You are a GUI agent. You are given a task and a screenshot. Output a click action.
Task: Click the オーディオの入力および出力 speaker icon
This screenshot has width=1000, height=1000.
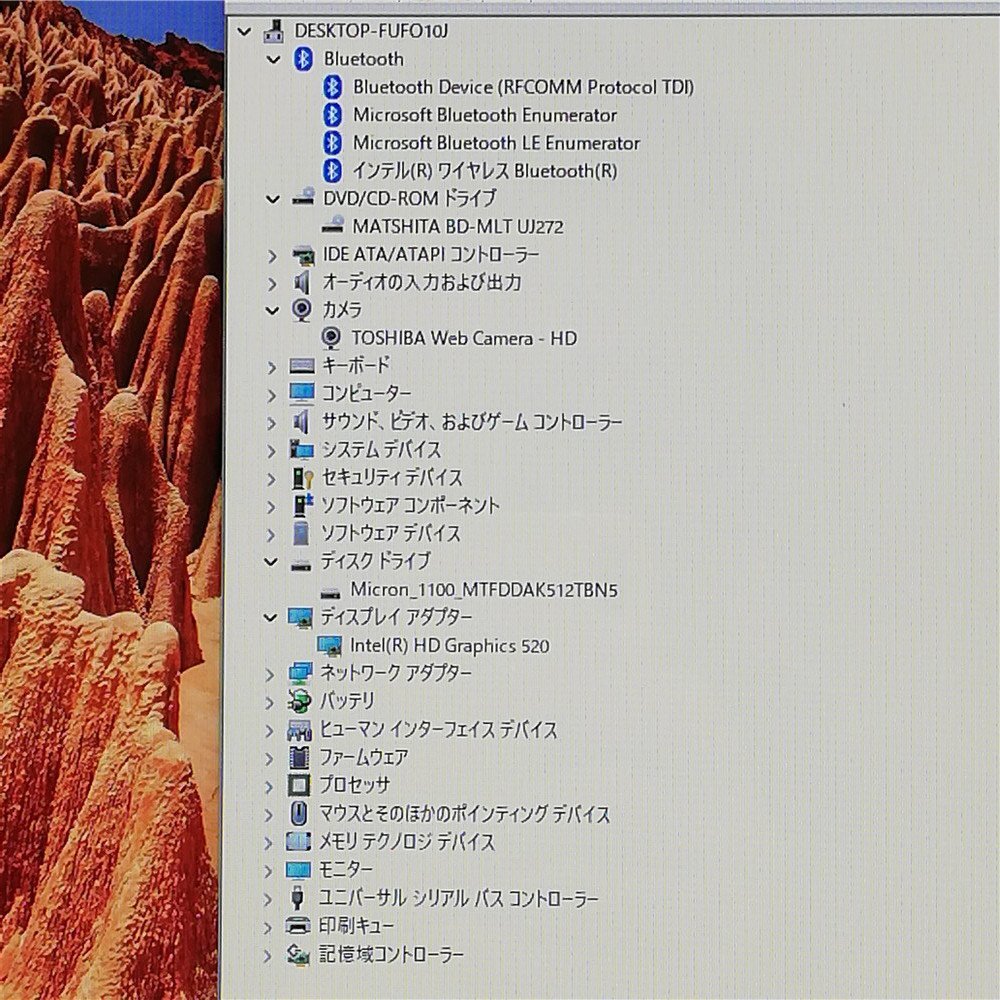coord(302,283)
